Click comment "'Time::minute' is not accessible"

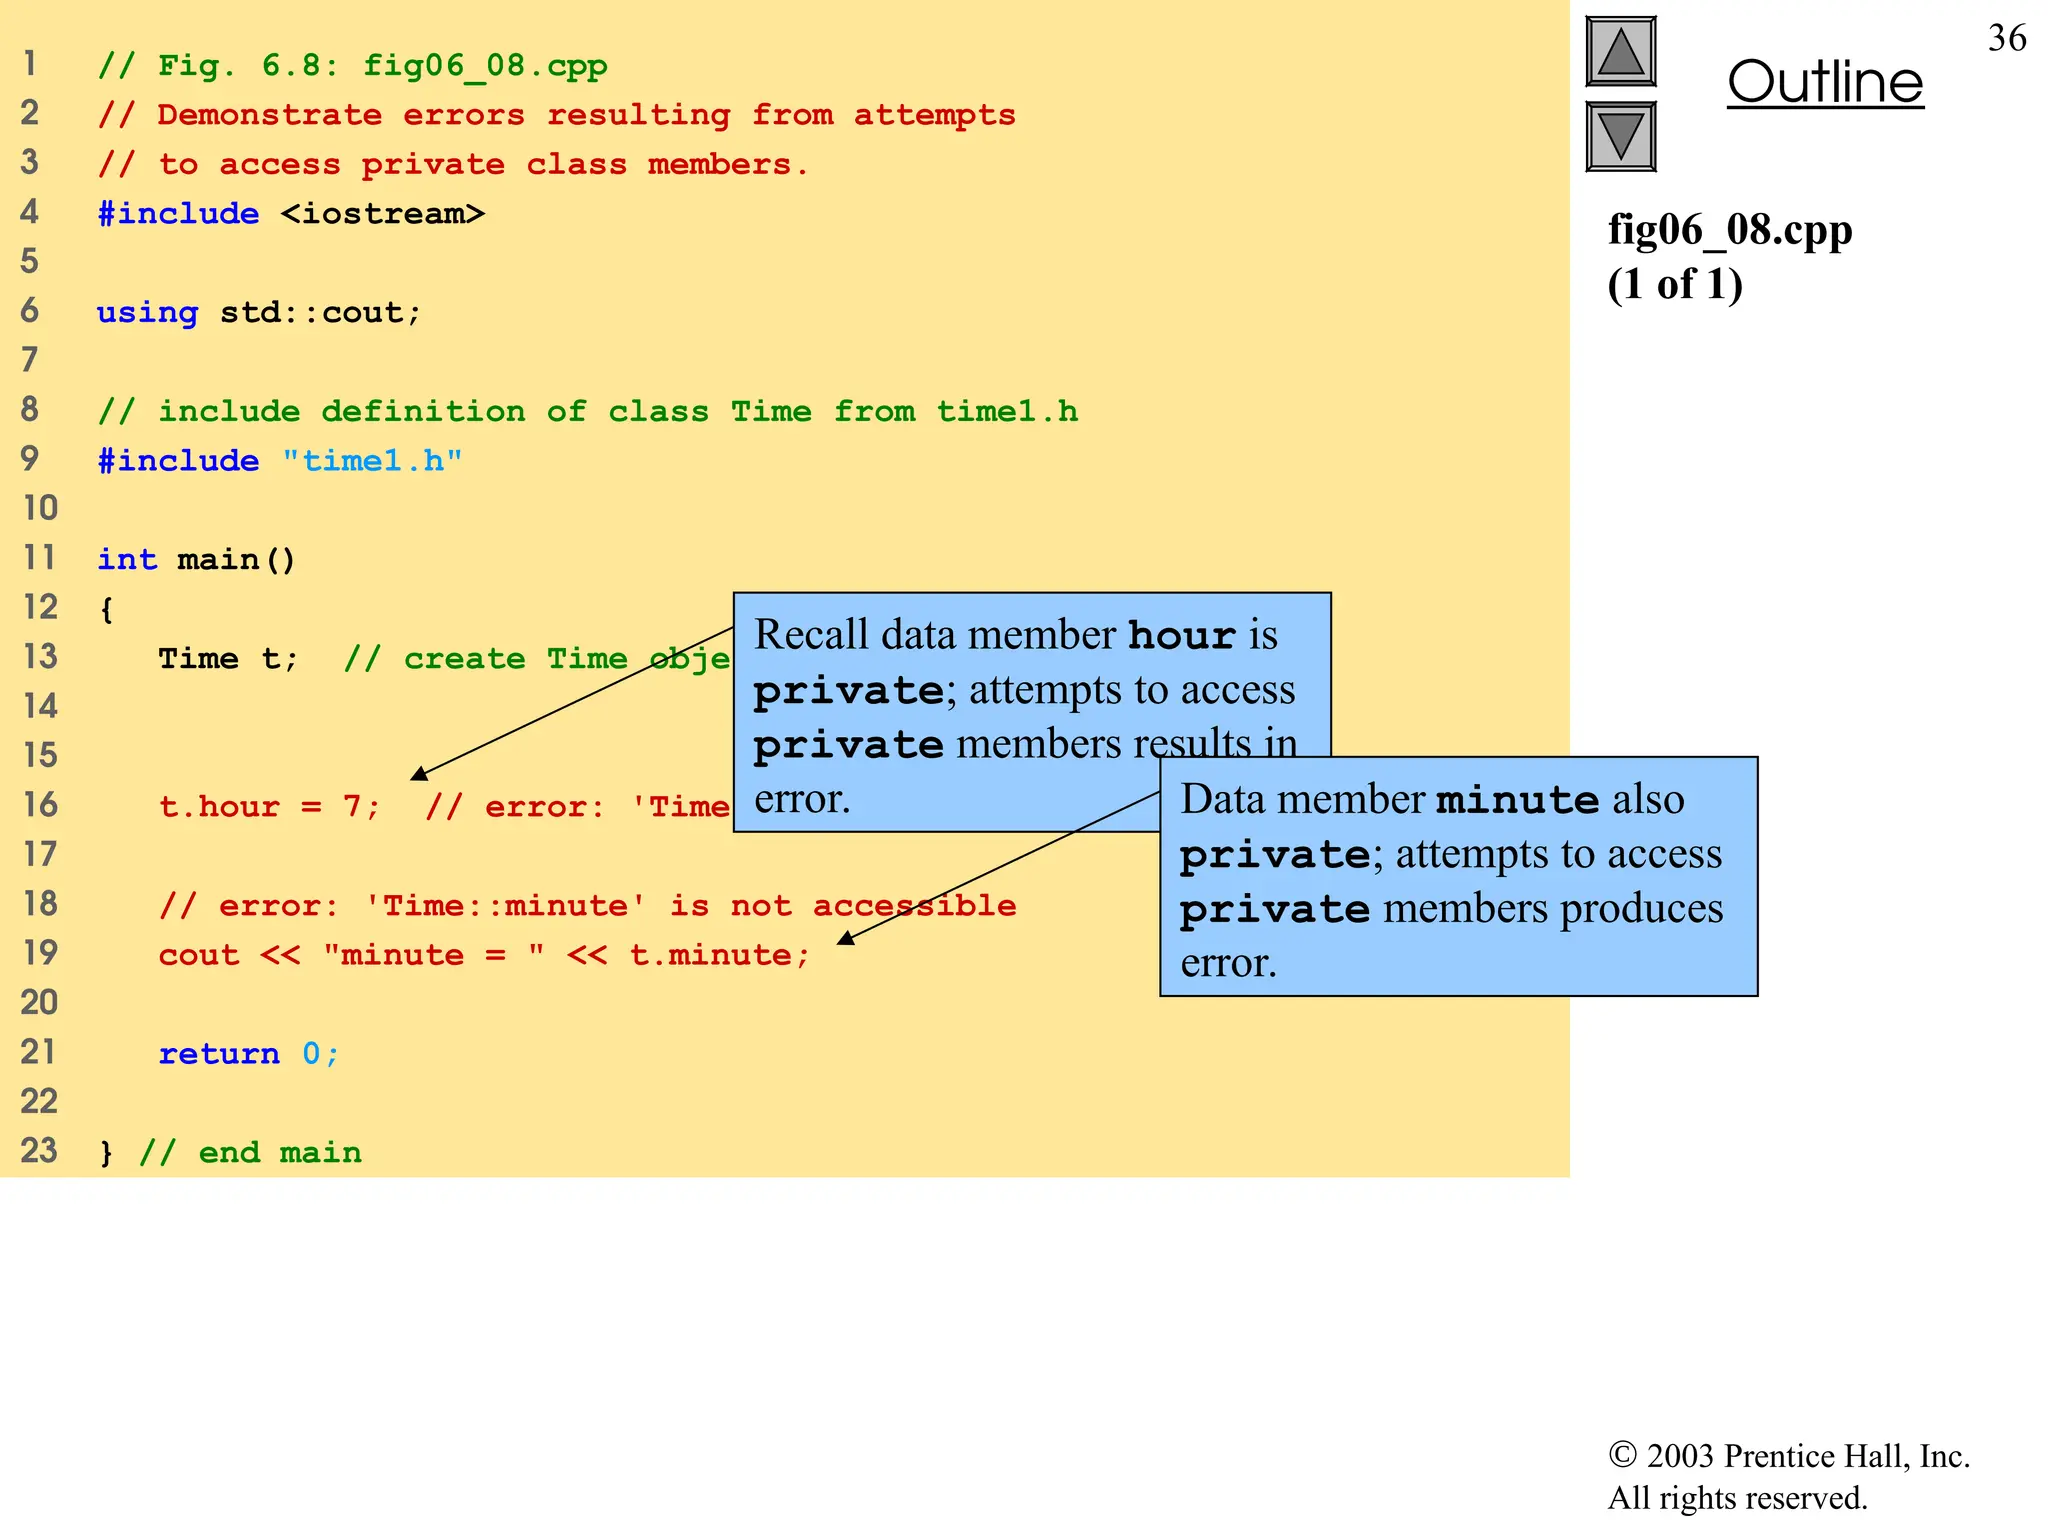click(x=588, y=906)
